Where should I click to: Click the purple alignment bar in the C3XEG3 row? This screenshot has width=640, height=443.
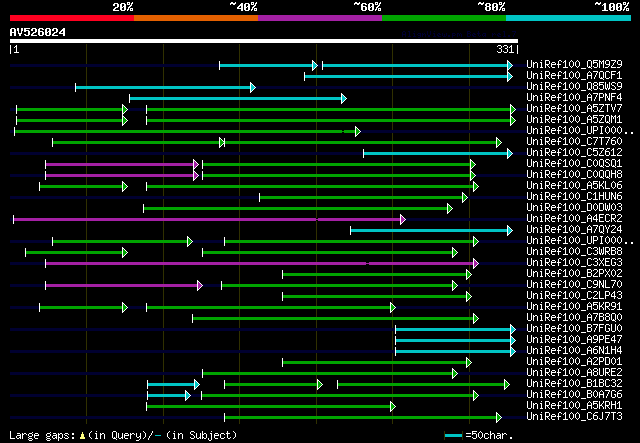(x=262, y=264)
